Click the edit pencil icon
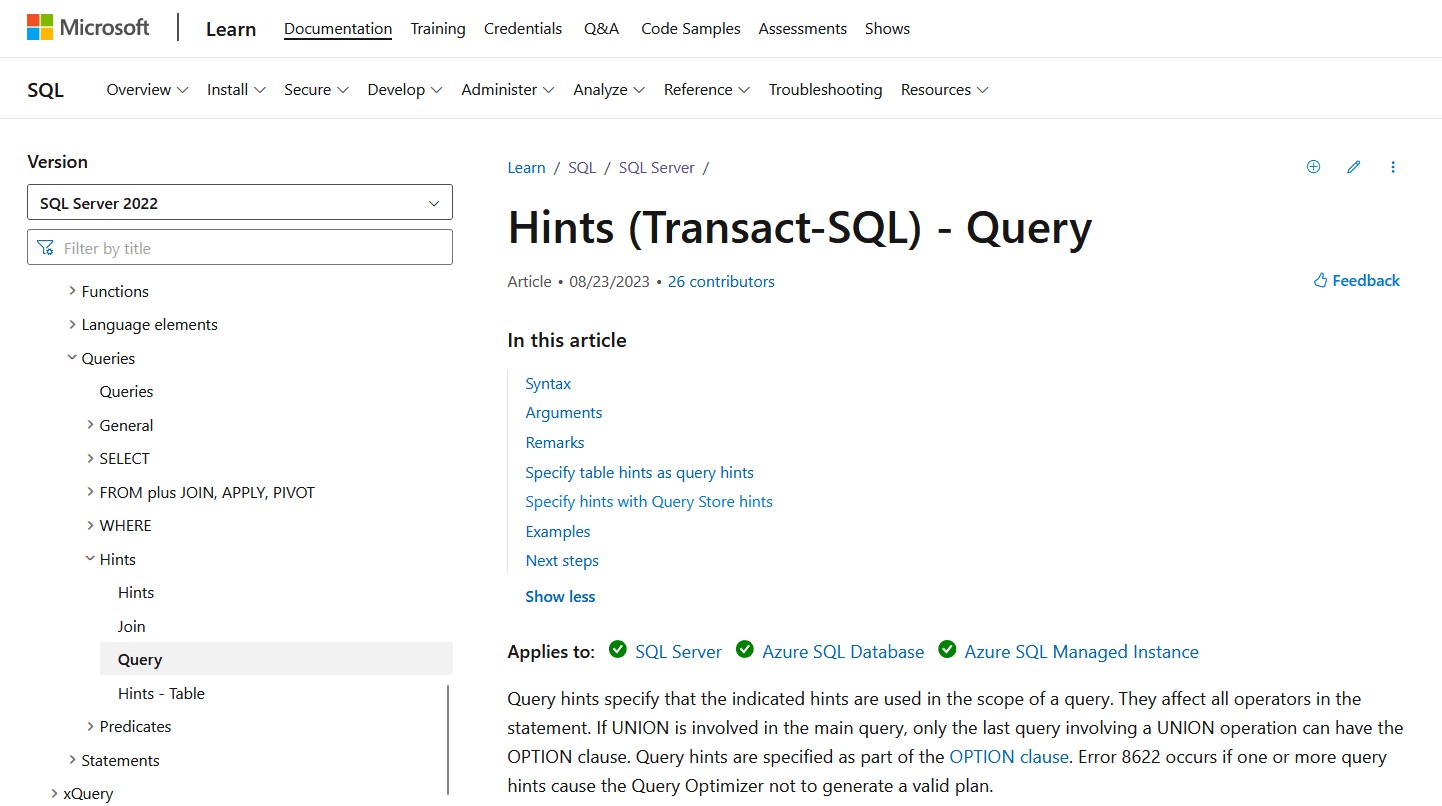Image resolution: width=1442 pixels, height=806 pixels. tap(1353, 167)
